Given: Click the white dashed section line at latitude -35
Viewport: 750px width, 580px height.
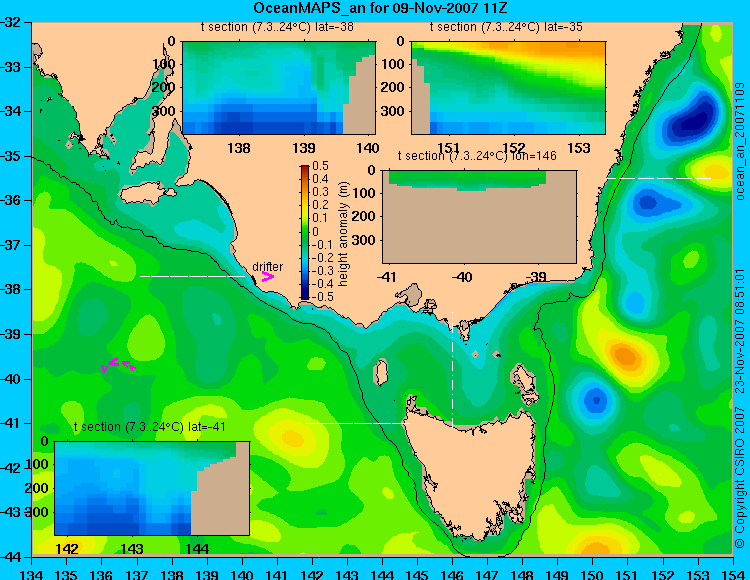Looking at the screenshot, I should [659, 178].
